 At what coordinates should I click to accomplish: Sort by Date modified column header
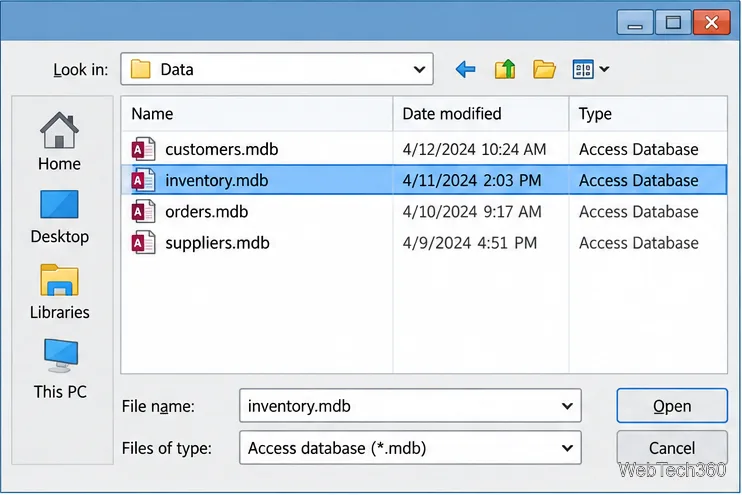pyautogui.click(x=481, y=114)
